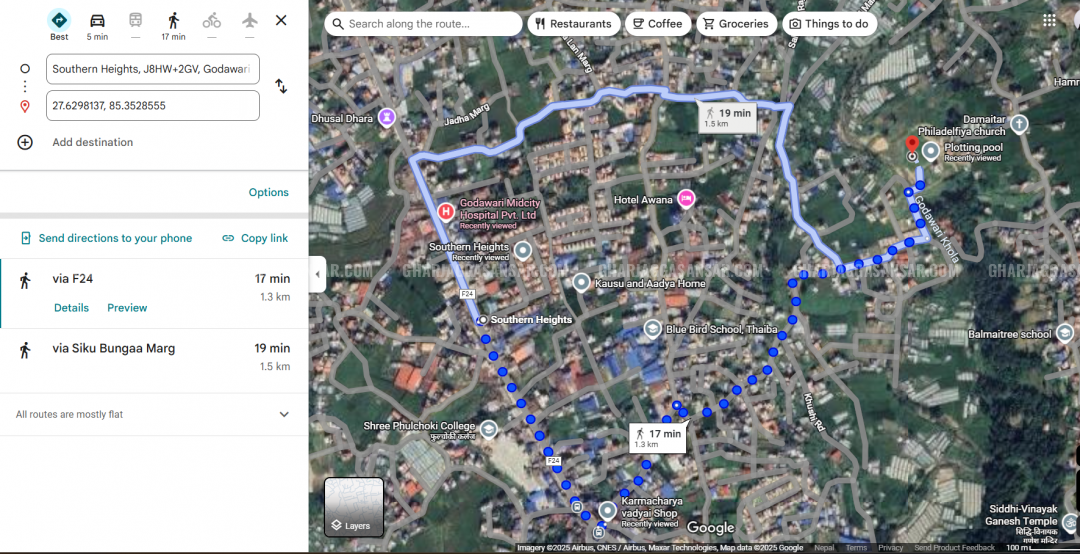Click the Godawari Midcity Hospital marker

pyautogui.click(x=445, y=211)
